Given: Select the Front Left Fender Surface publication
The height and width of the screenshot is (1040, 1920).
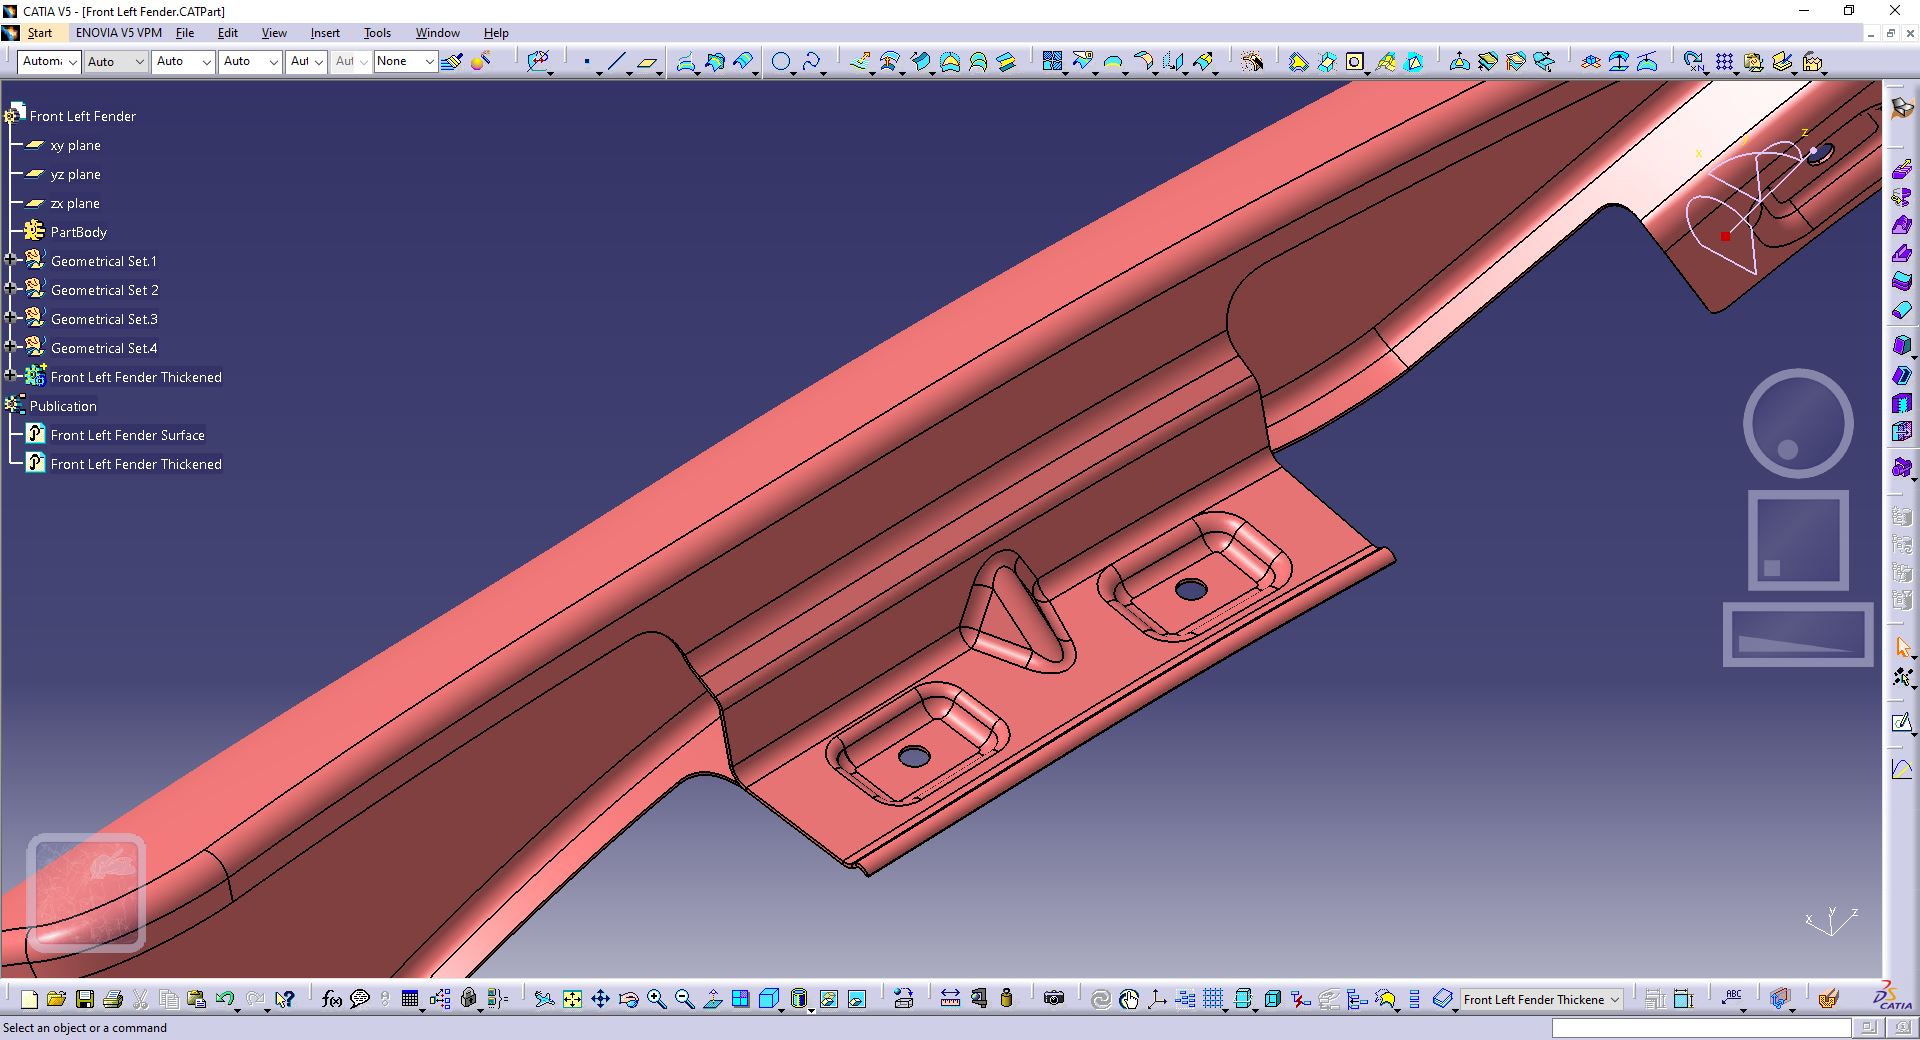Looking at the screenshot, I should click(127, 435).
